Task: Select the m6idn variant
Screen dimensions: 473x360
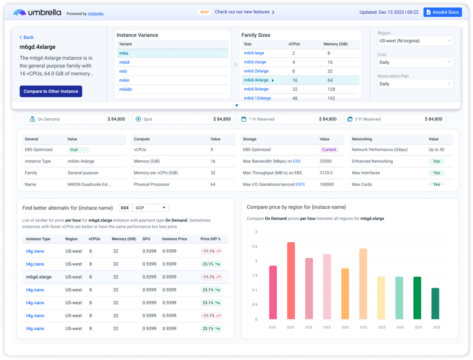Action: 126,89
